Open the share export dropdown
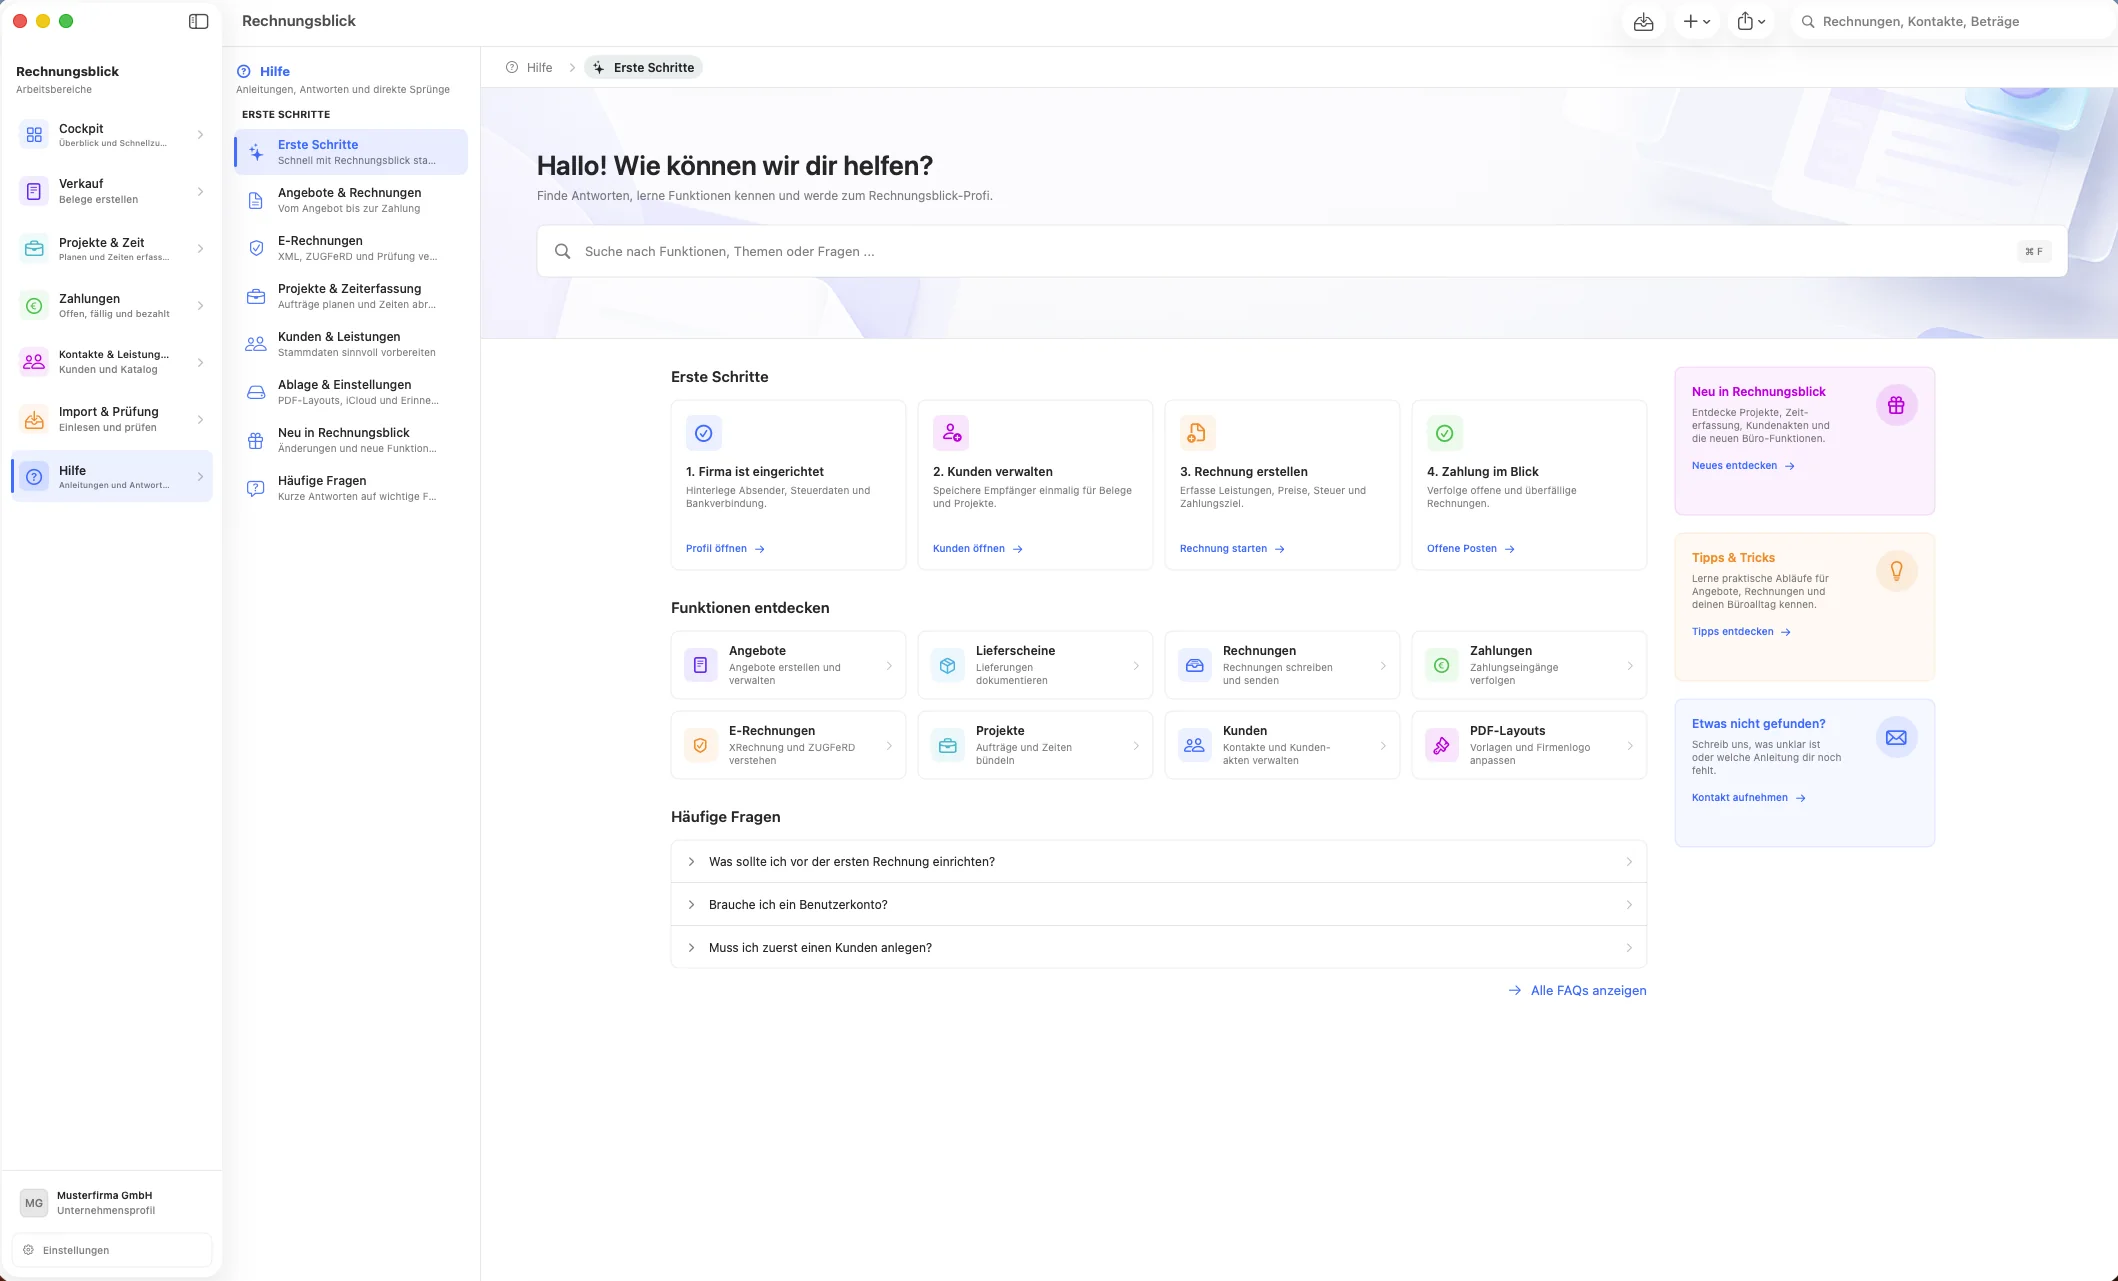Image resolution: width=2118 pixels, height=1281 pixels. click(x=1750, y=21)
